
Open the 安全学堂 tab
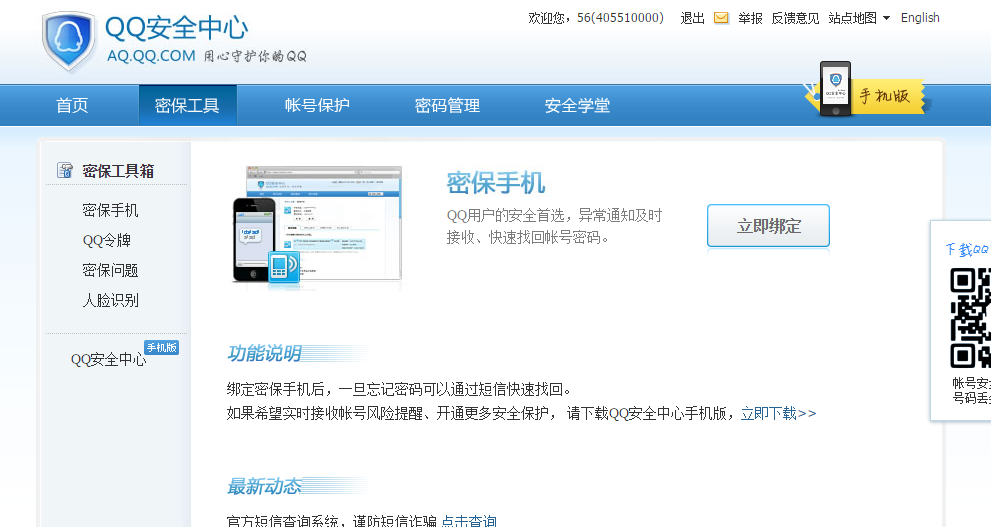coord(578,106)
